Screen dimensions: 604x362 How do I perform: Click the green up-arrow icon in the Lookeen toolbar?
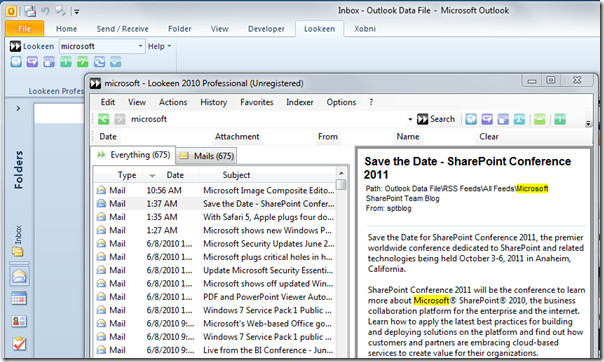(540, 119)
